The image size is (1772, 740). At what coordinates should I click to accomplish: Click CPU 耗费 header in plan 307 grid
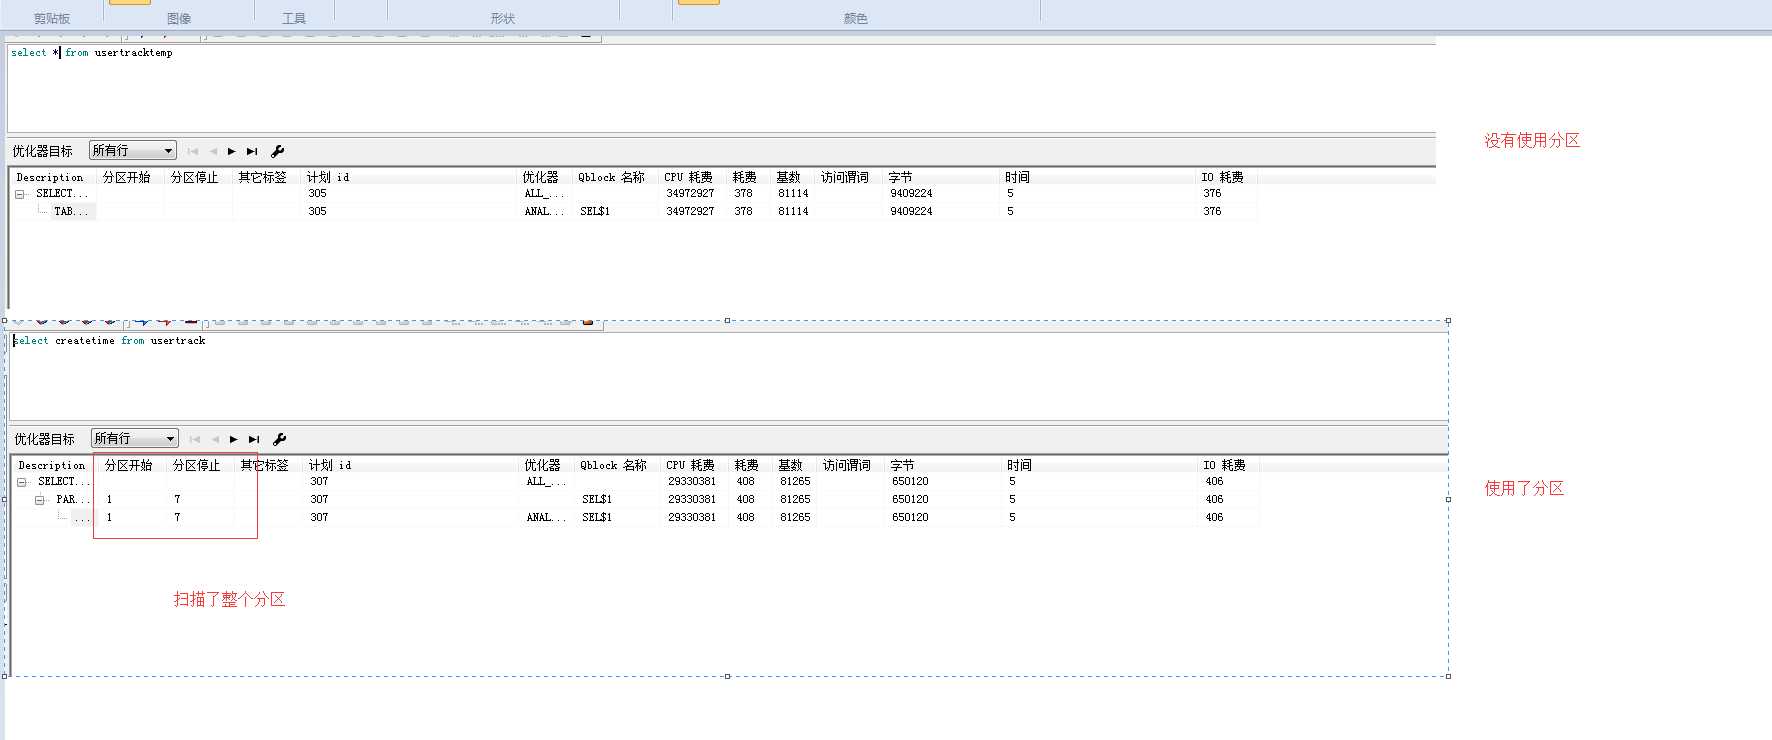[x=690, y=465]
